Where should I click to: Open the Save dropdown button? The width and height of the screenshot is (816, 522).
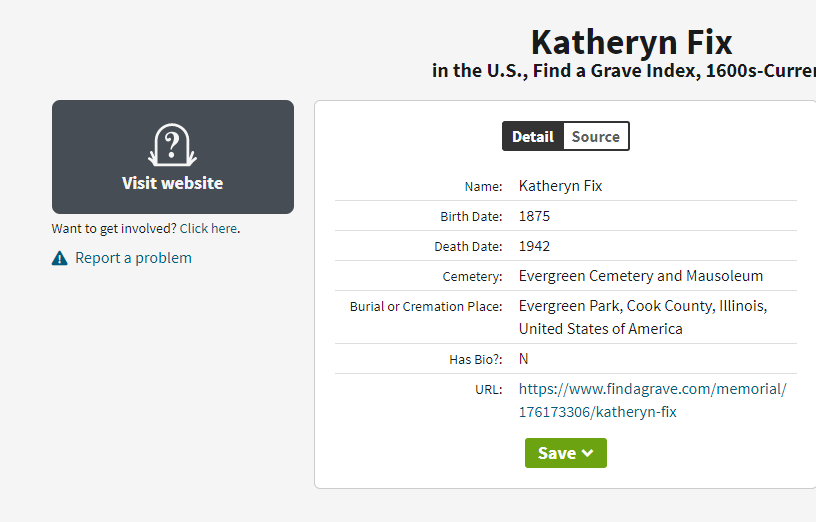566,453
